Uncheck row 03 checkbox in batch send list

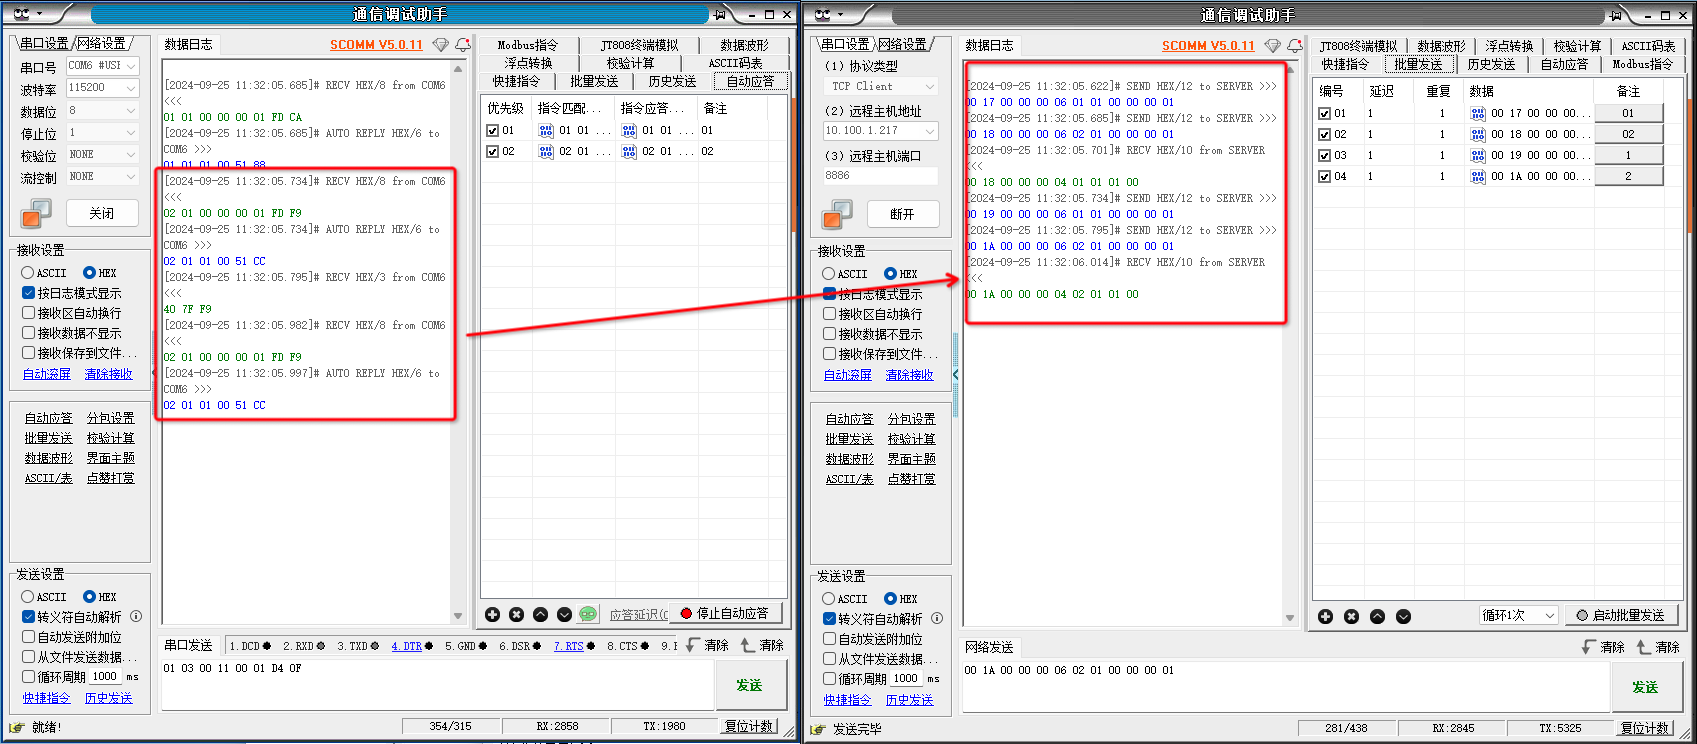click(1324, 155)
